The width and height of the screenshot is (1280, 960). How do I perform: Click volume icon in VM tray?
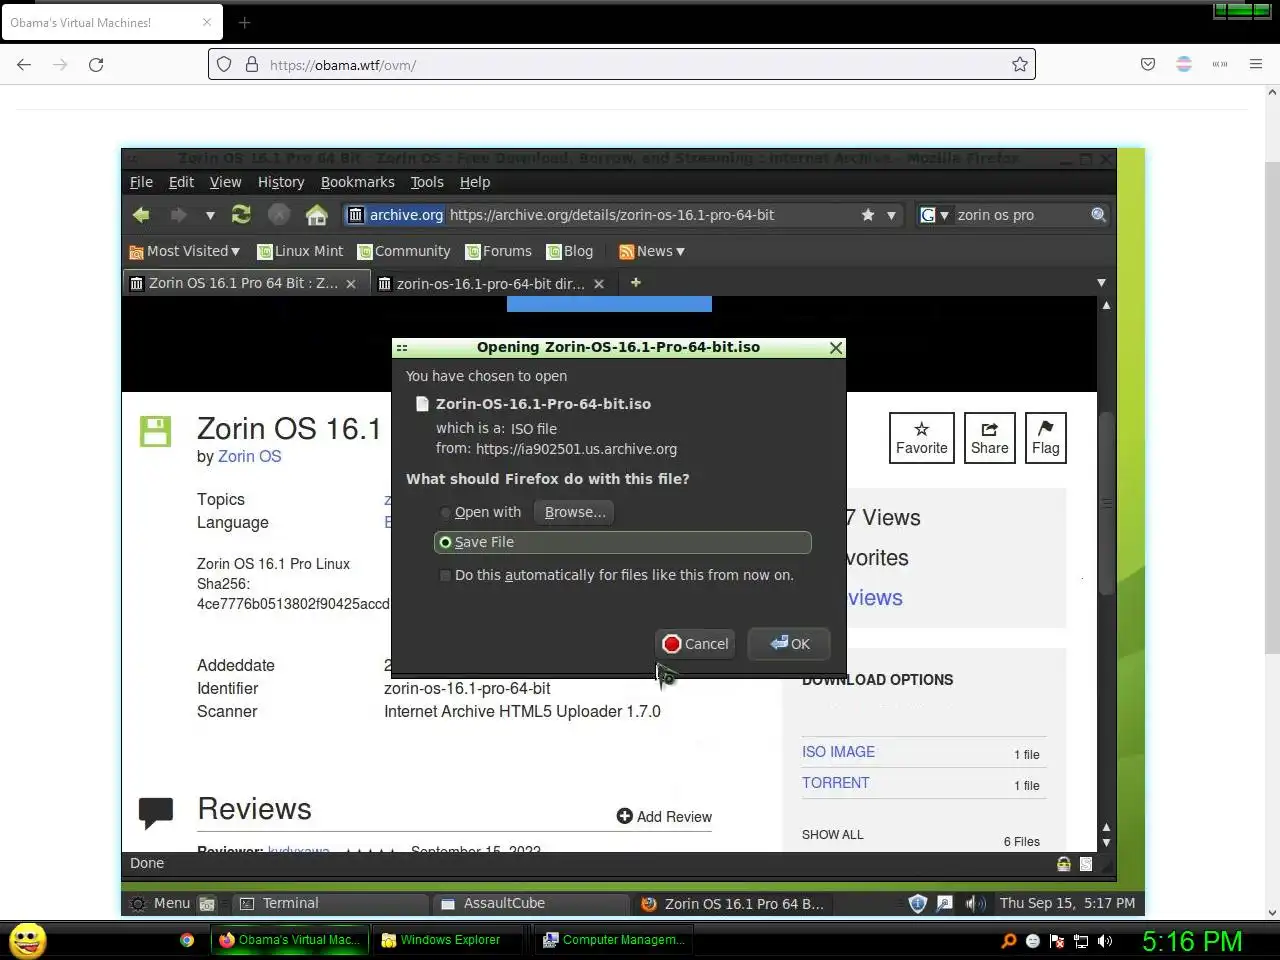click(x=973, y=903)
